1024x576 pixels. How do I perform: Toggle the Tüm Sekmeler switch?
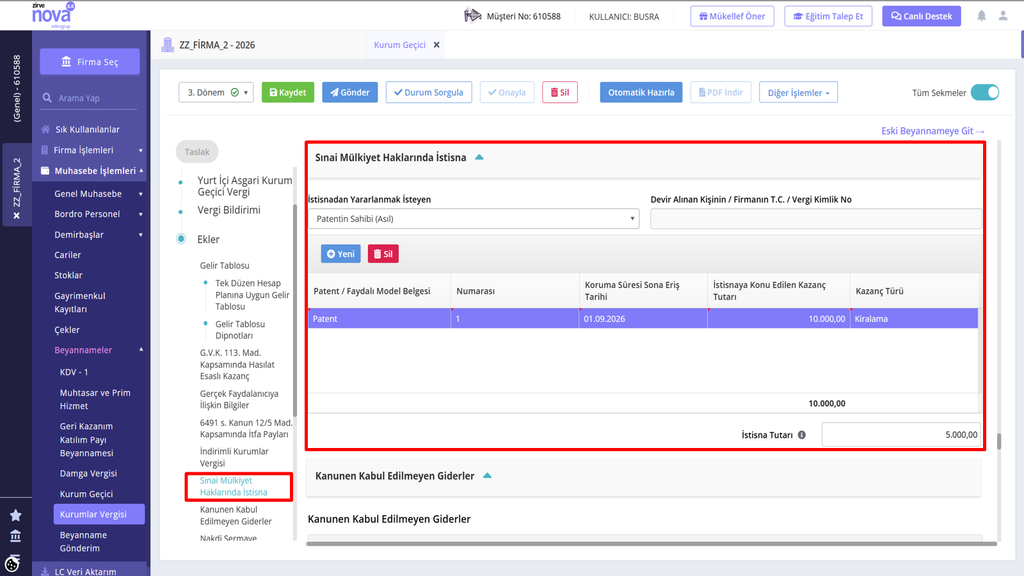point(985,93)
